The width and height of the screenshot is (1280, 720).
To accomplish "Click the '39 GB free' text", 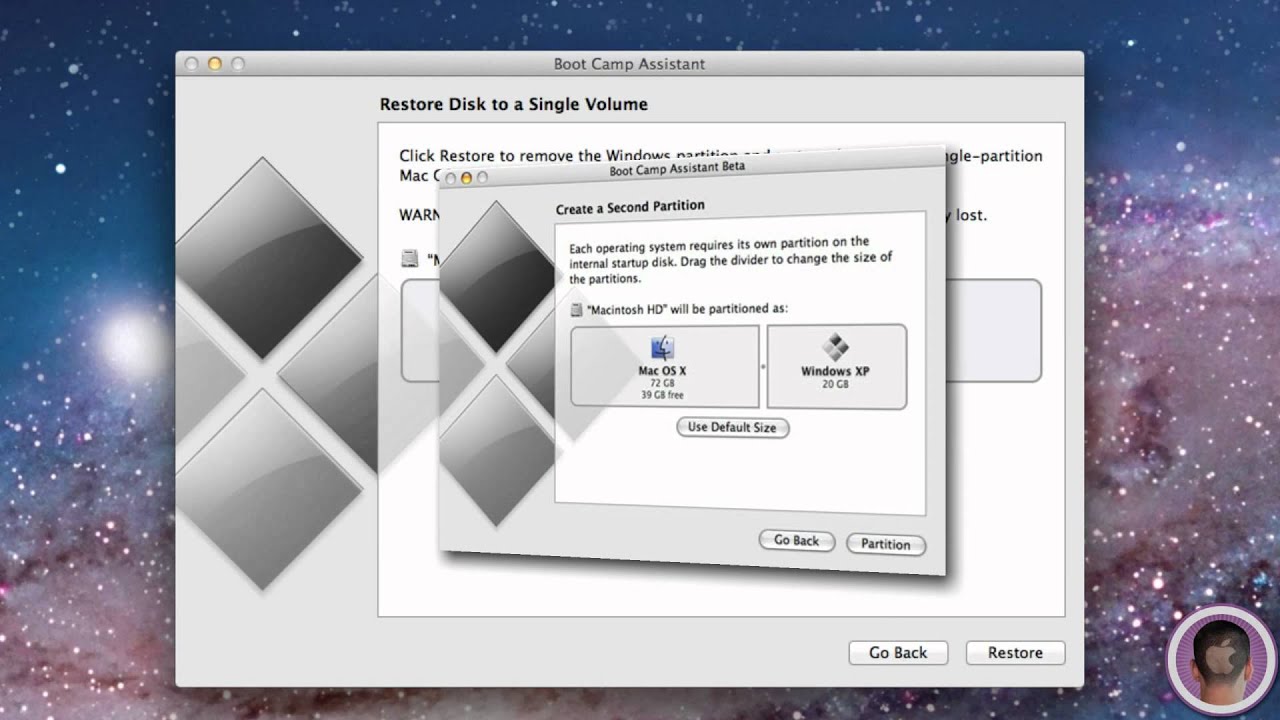I will pyautogui.click(x=663, y=394).
